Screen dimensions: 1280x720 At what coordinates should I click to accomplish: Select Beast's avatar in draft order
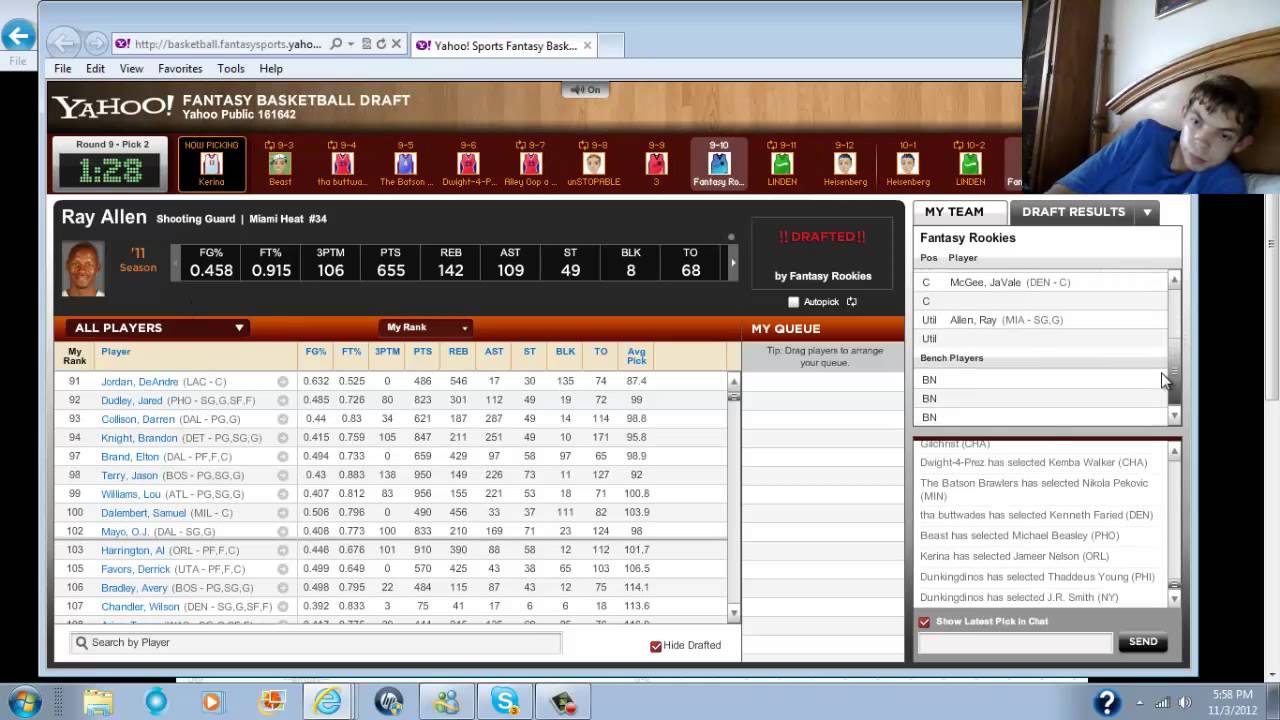(280, 163)
